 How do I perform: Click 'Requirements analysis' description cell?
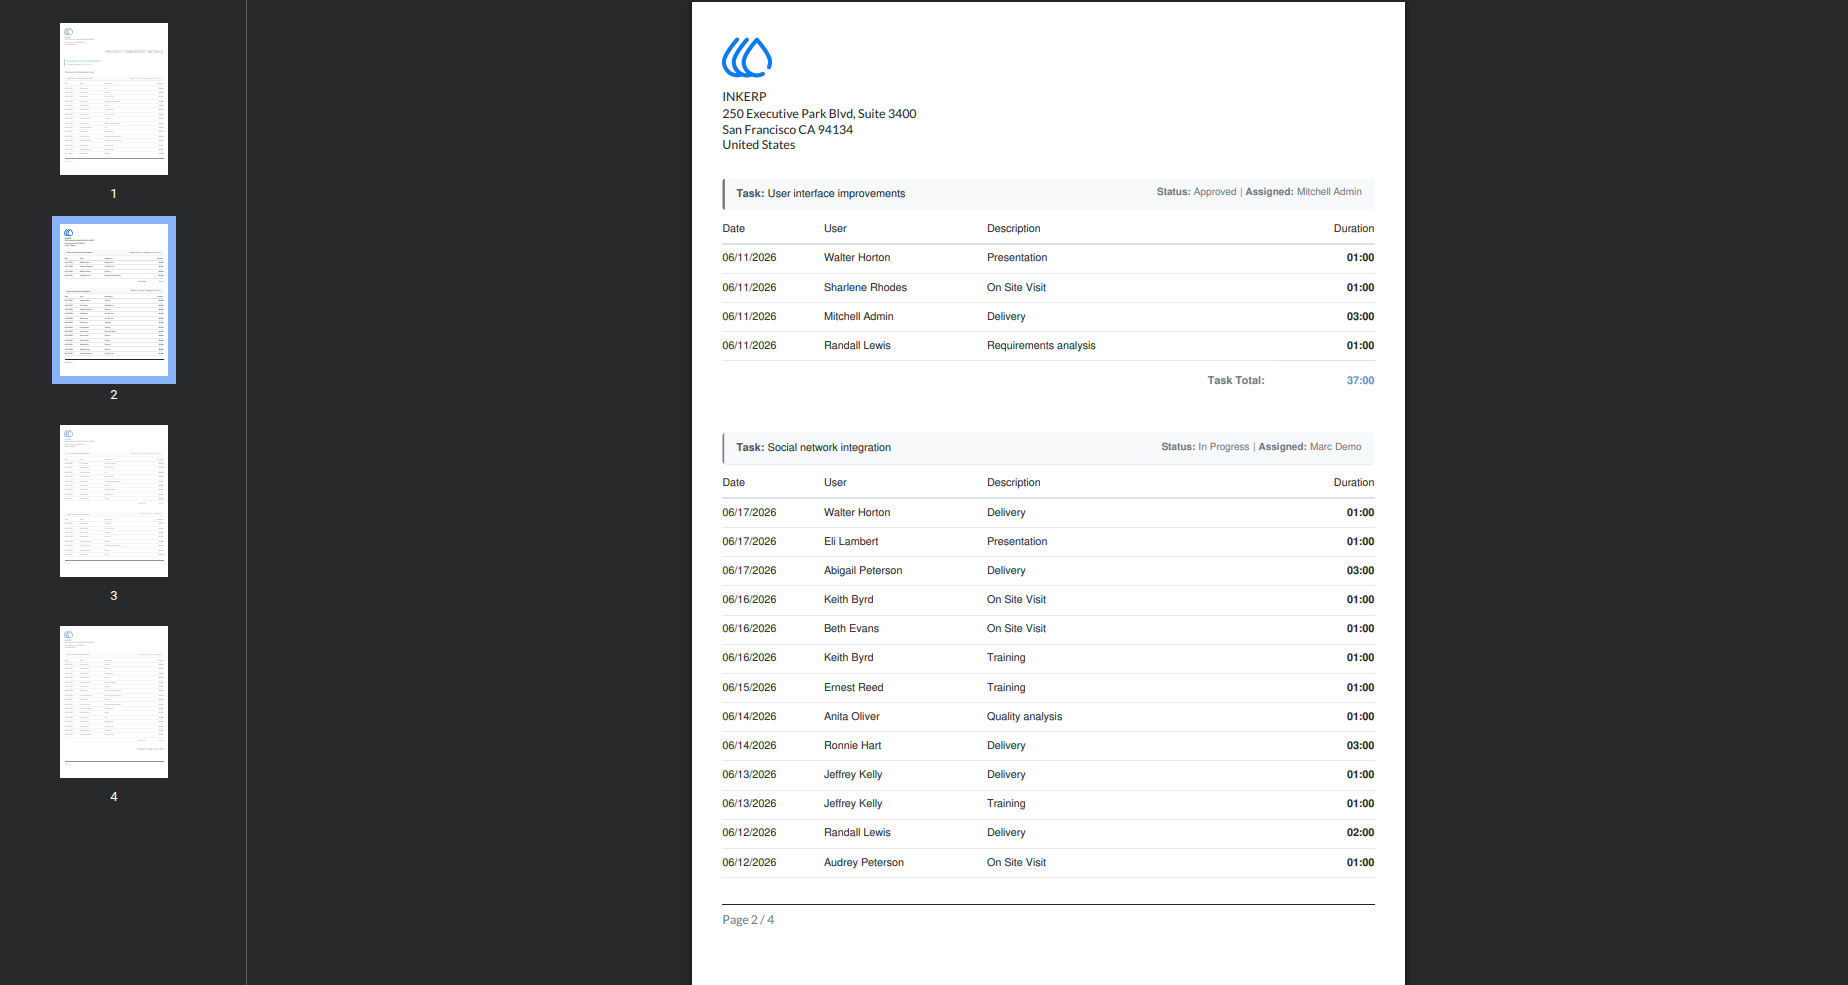[1041, 346]
